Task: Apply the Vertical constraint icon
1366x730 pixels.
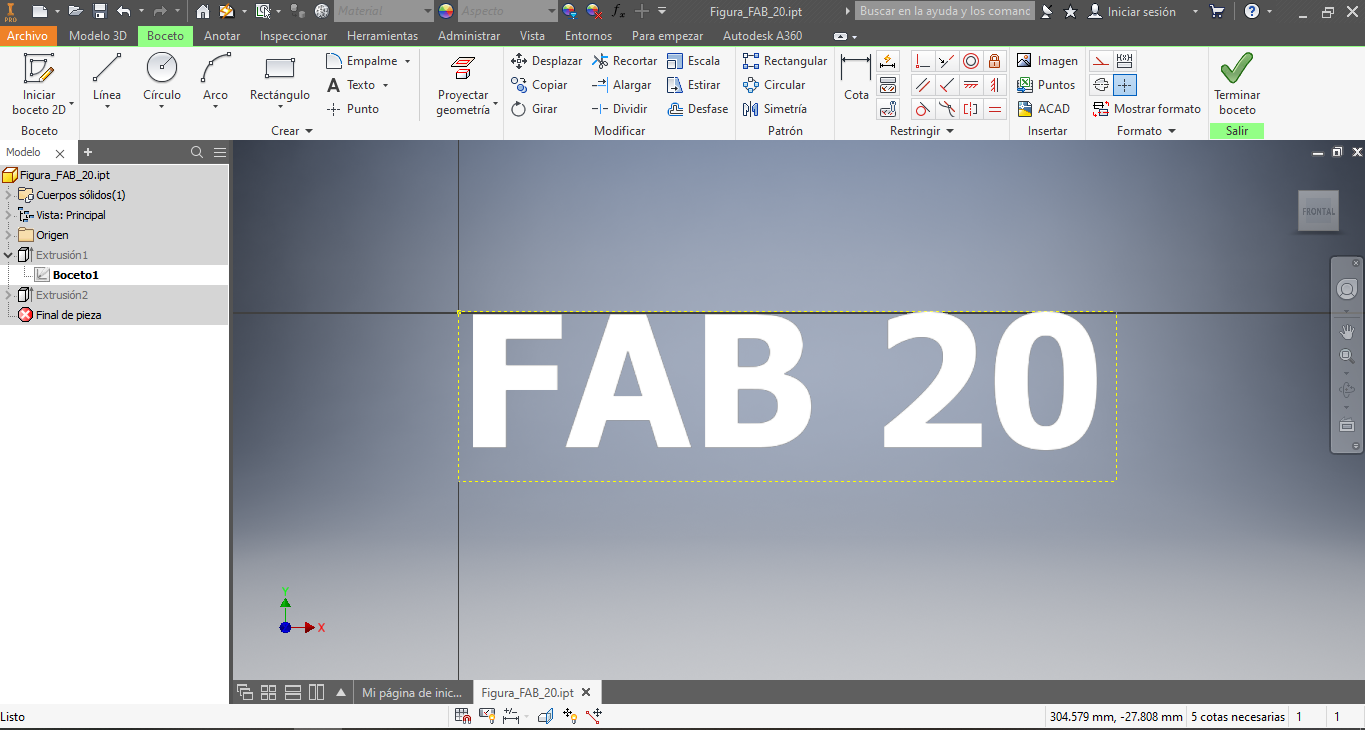Action: [x=994, y=85]
